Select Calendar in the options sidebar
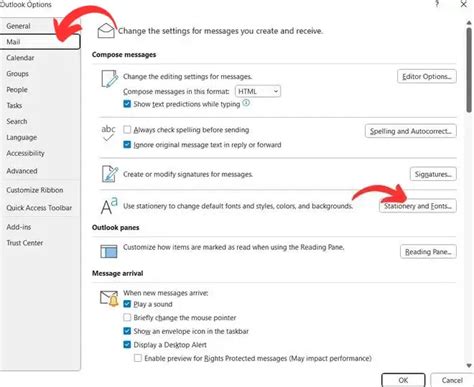The image size is (474, 387). point(20,58)
